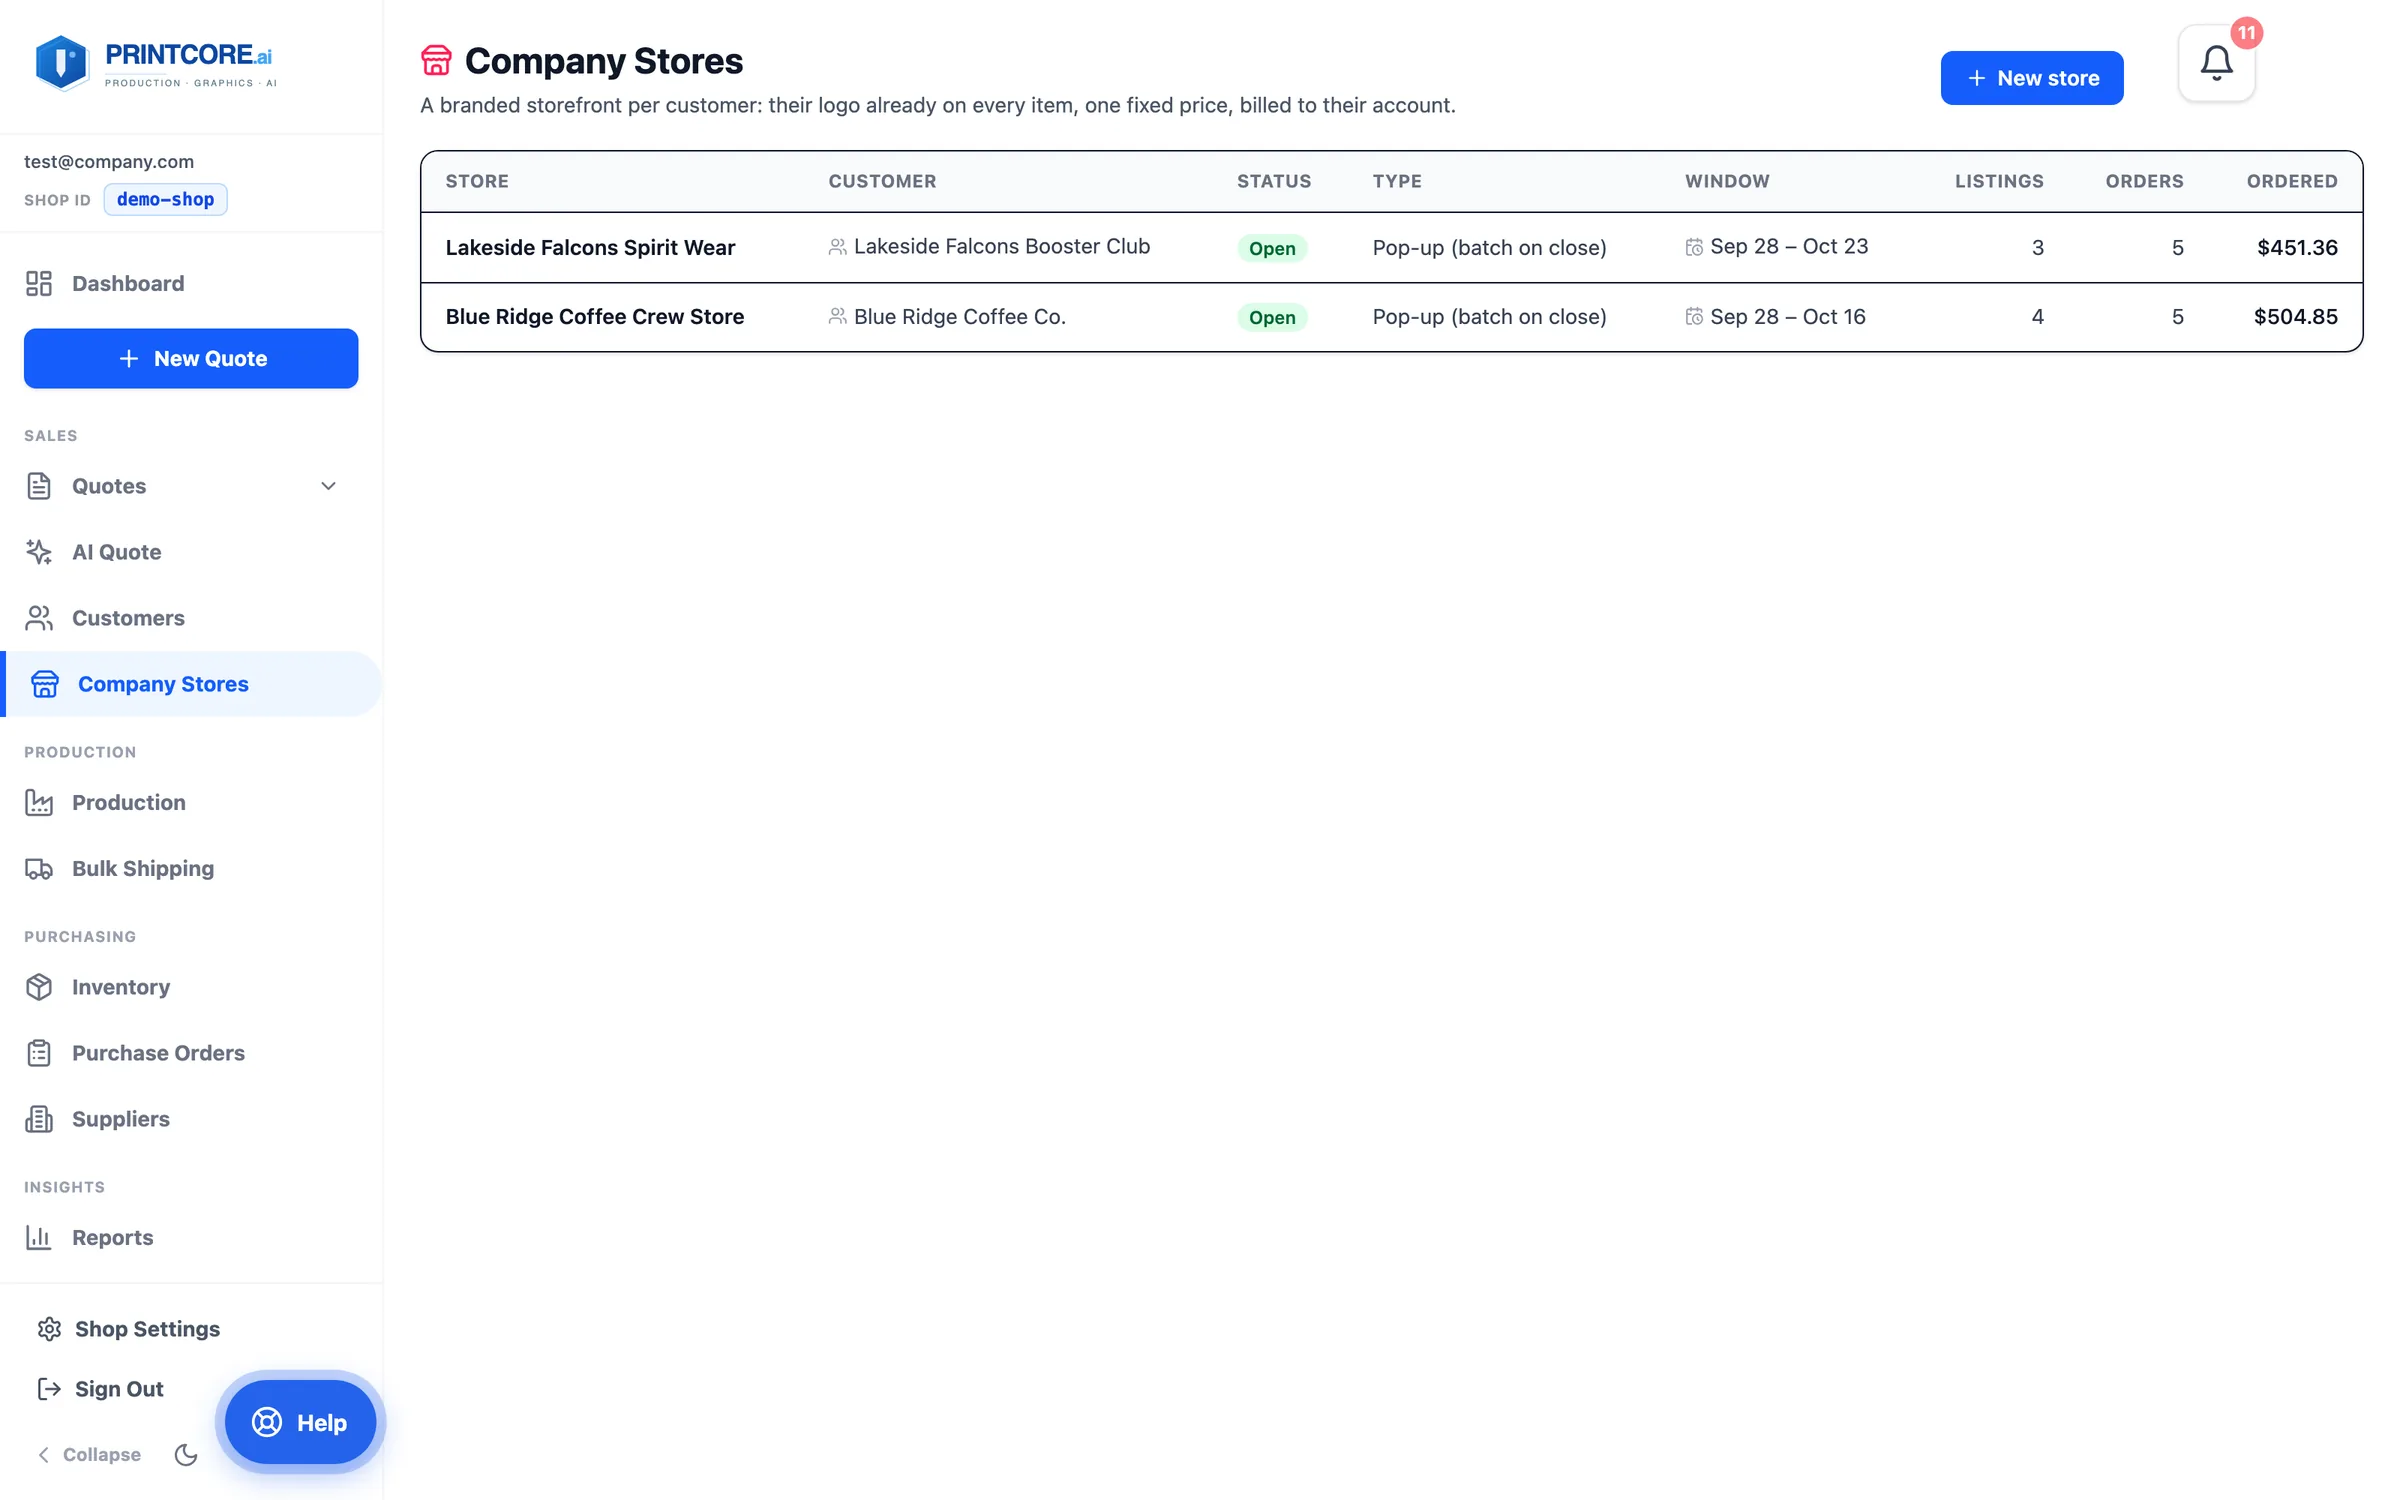Click the Reports bar chart icon
The image size is (2400, 1500).
pyautogui.click(x=39, y=1237)
